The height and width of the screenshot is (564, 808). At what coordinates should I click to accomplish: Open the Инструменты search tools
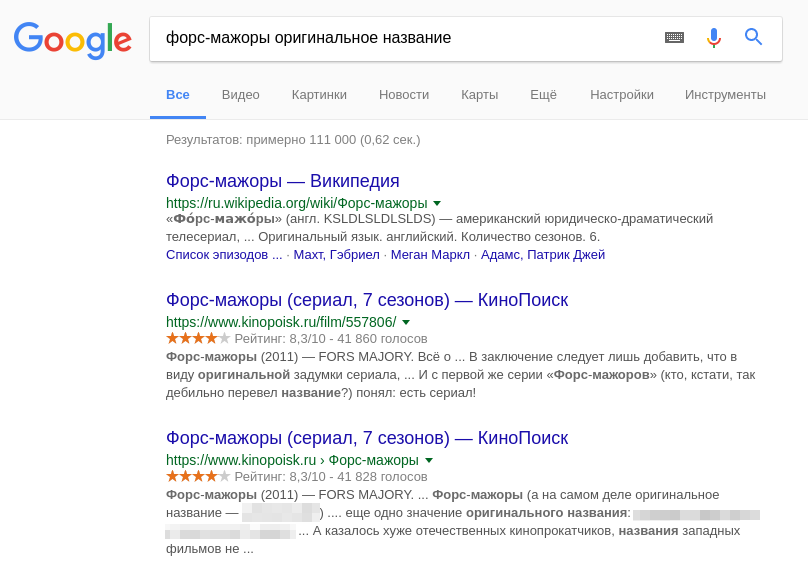[725, 95]
